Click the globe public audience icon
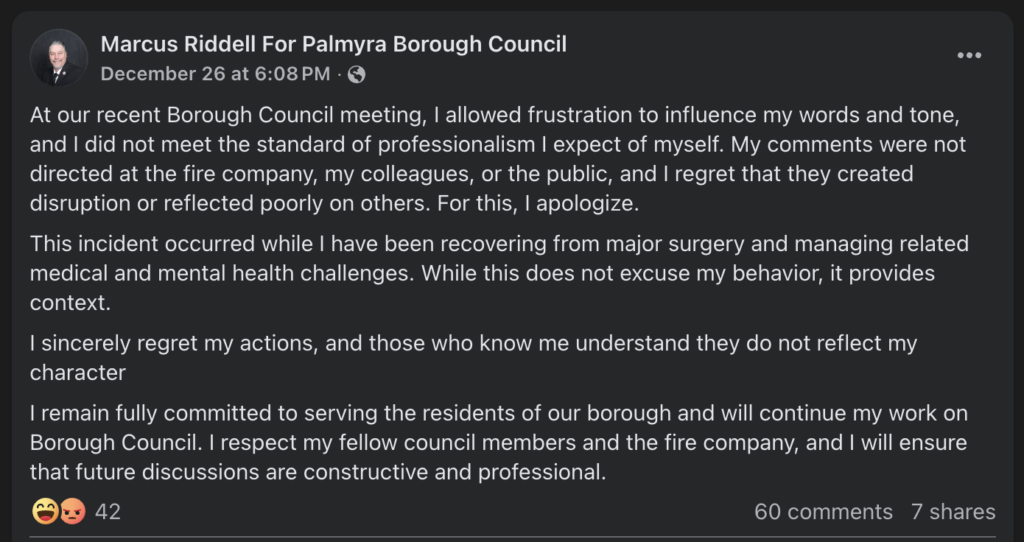The image size is (1024, 542). pos(357,74)
